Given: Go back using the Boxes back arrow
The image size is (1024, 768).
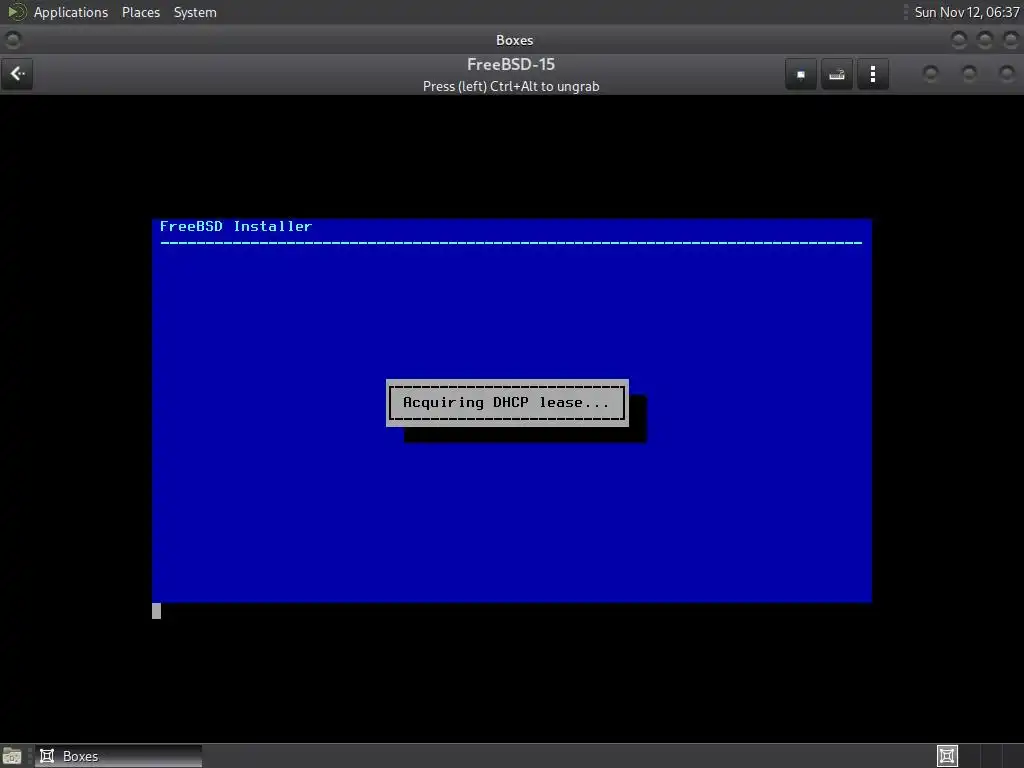Looking at the screenshot, I should pyautogui.click(x=18, y=74).
